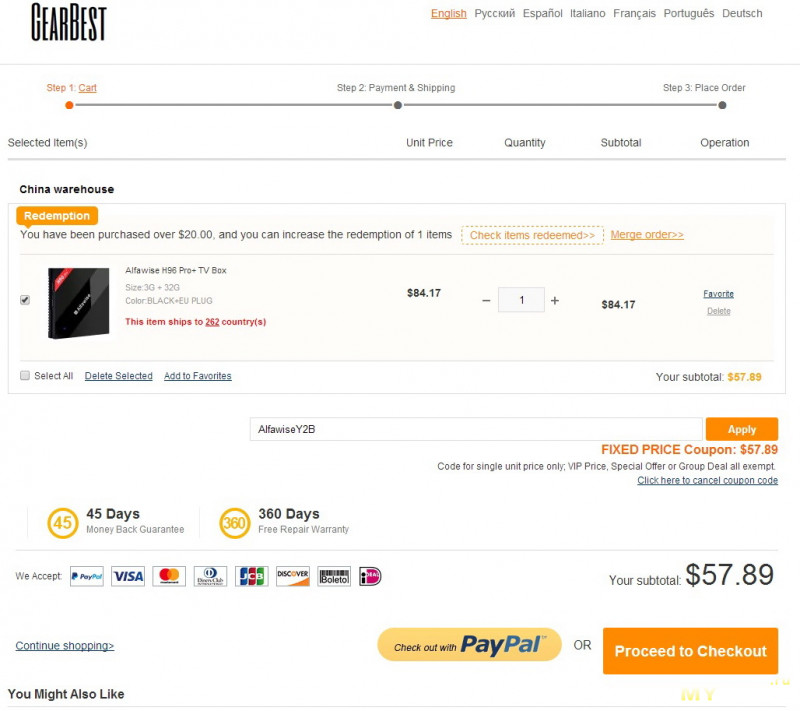
Task: Switch language to Русский
Action: (x=494, y=13)
